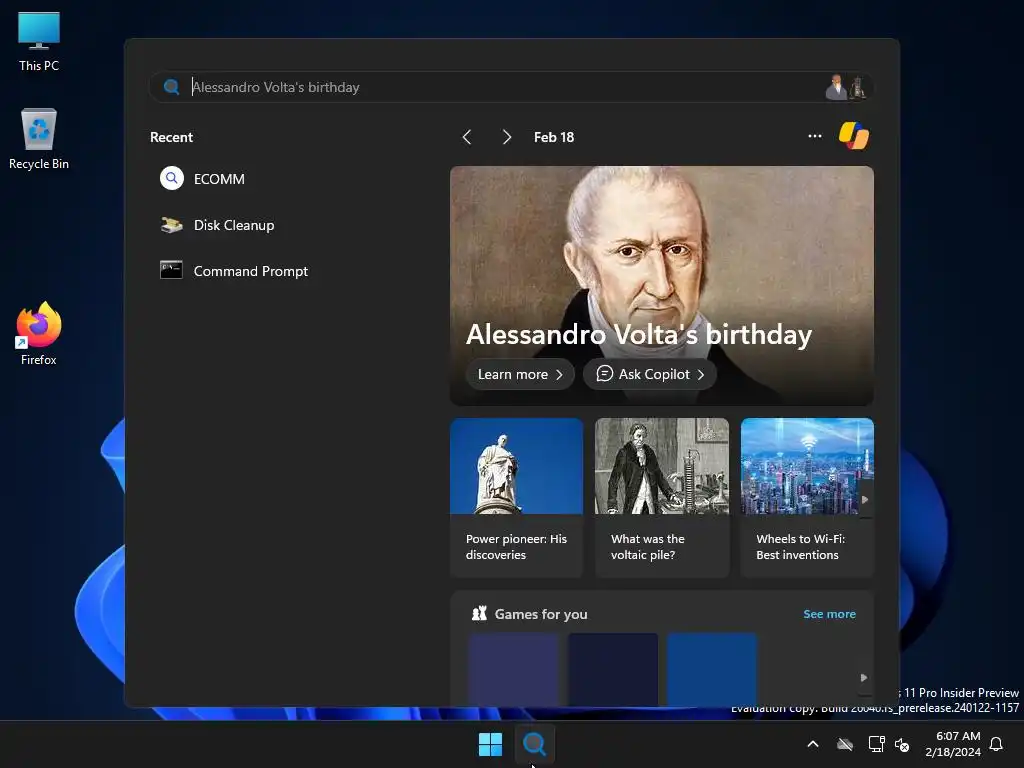The width and height of the screenshot is (1024, 768).
Task: Open the What was the voltaic pile? card
Action: point(662,498)
